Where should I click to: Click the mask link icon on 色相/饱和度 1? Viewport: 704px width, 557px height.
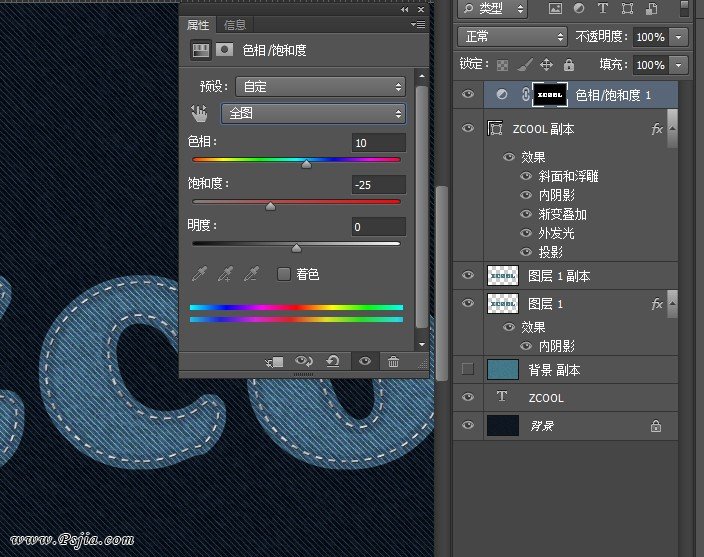pos(525,94)
